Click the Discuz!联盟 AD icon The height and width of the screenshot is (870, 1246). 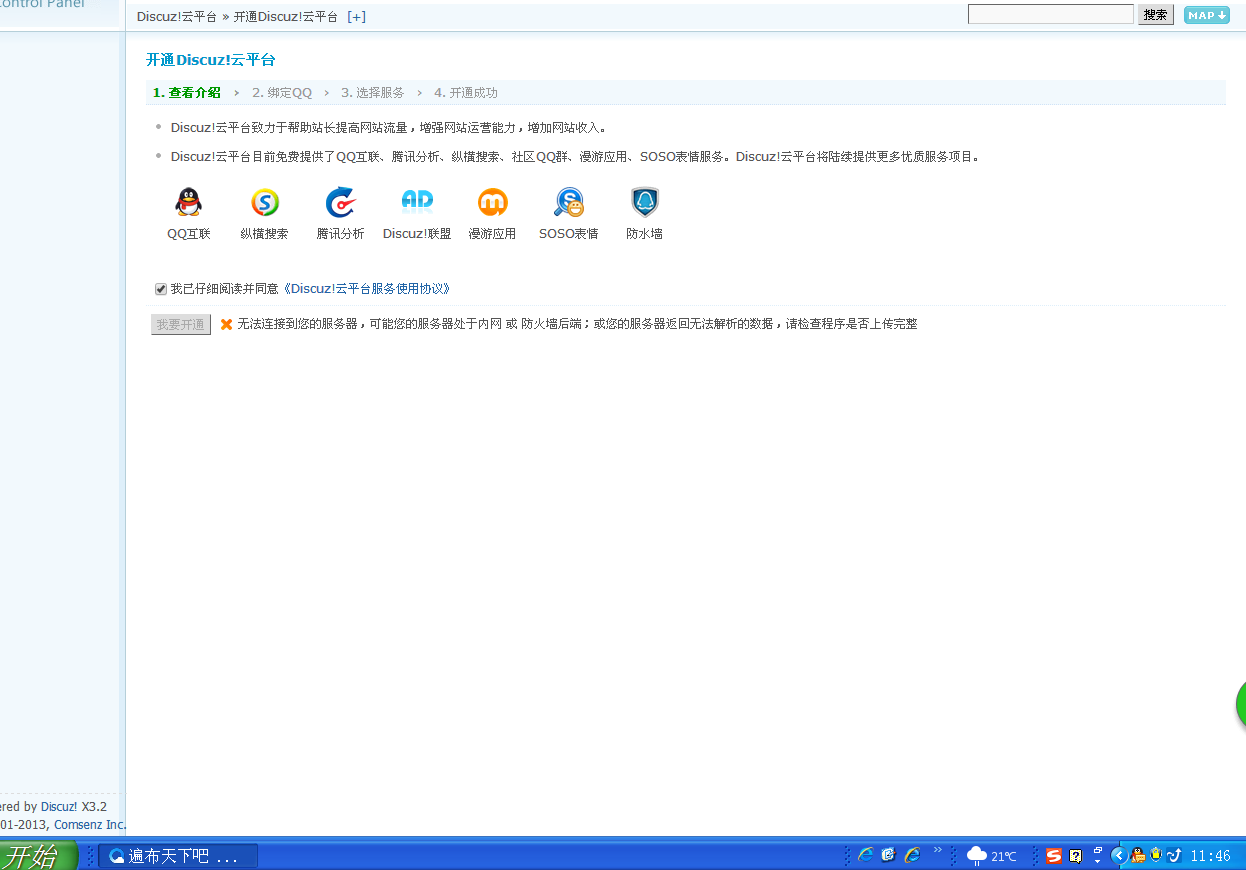(x=417, y=201)
